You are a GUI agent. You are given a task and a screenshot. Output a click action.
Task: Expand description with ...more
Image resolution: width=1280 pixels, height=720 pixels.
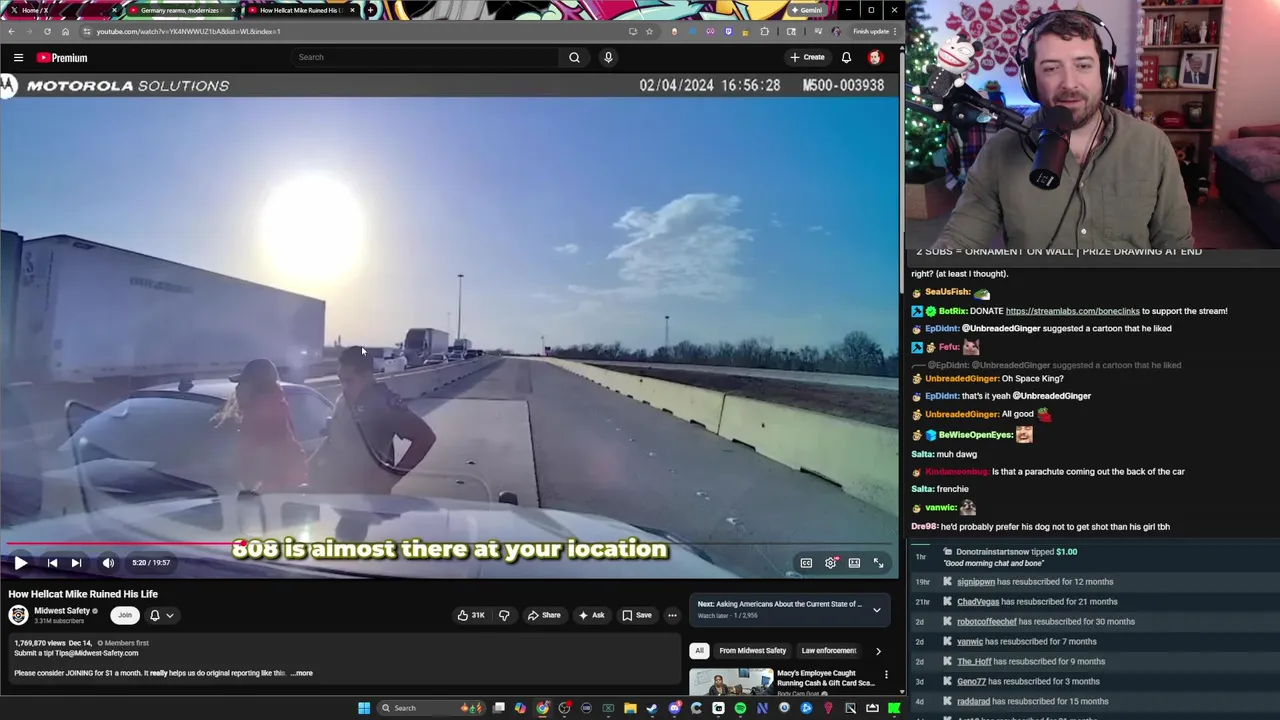302,673
